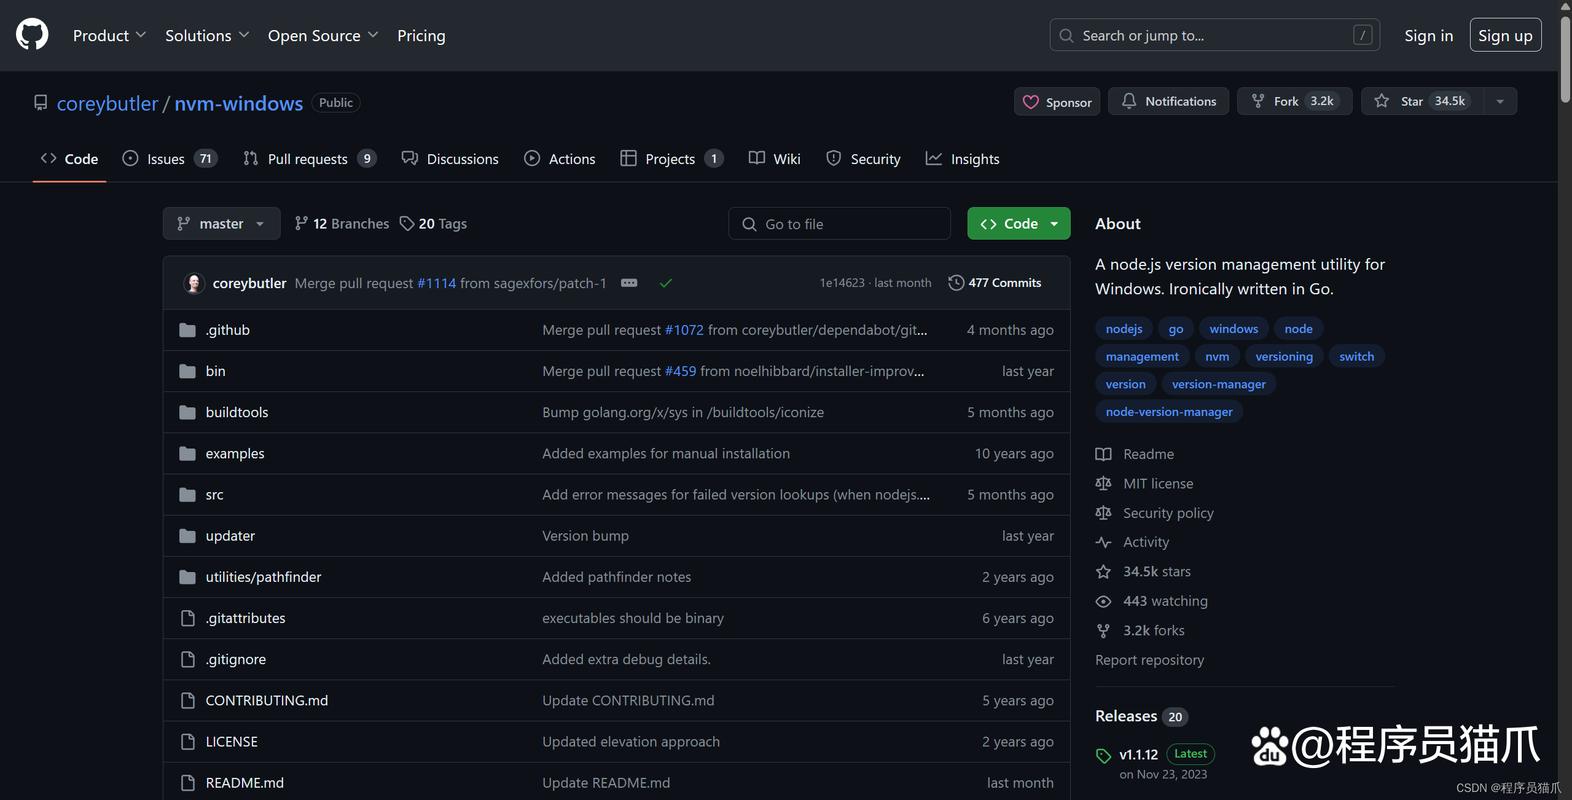The image size is (1572, 800).
Task: Click the .gitattributes file icon
Action: 187,618
